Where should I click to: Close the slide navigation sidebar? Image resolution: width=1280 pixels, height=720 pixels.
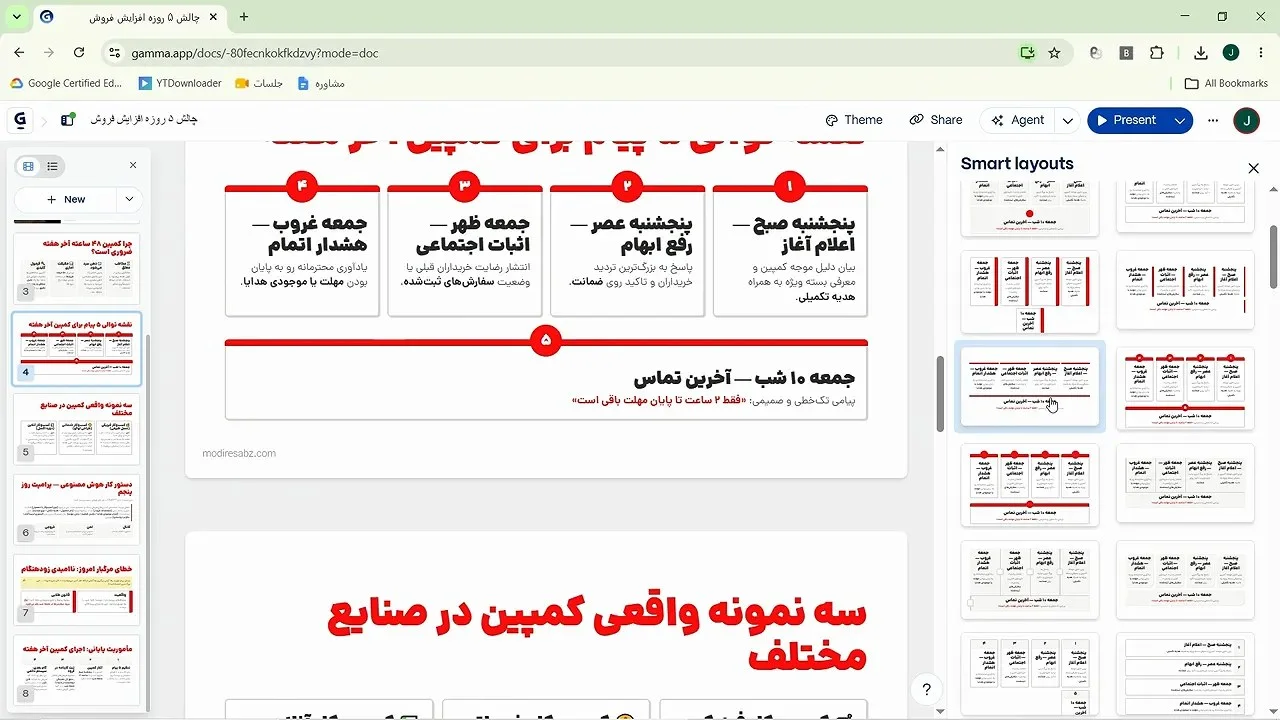pos(133,166)
